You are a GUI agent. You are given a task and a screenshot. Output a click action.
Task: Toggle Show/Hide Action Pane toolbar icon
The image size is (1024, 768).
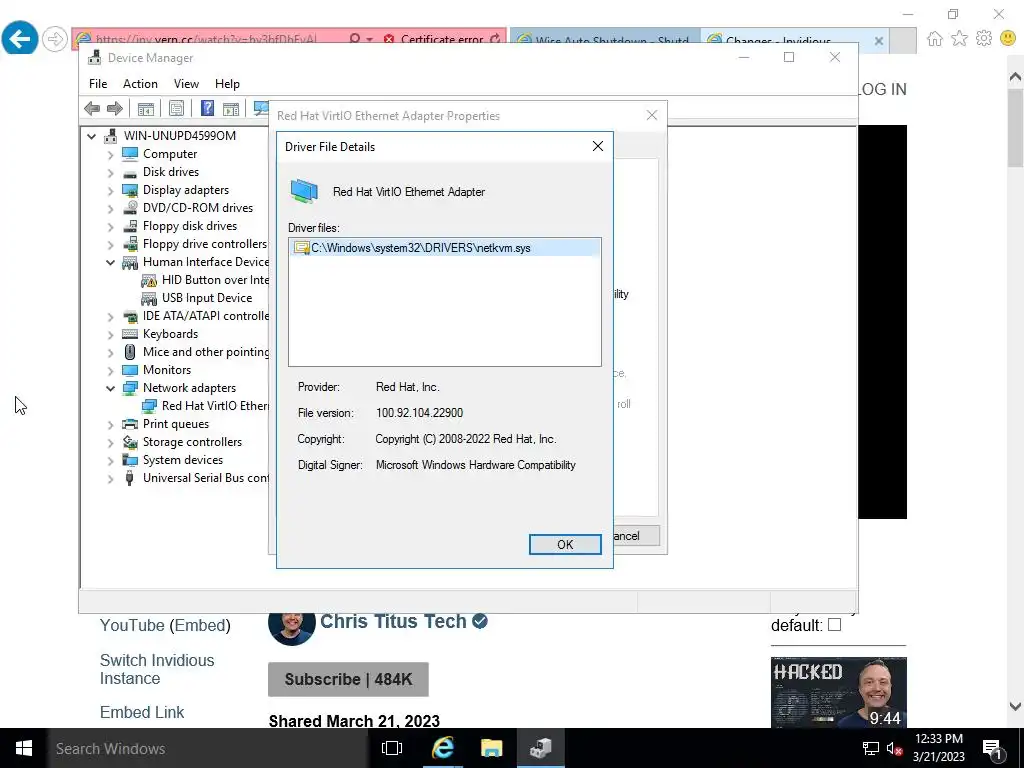tap(231, 108)
